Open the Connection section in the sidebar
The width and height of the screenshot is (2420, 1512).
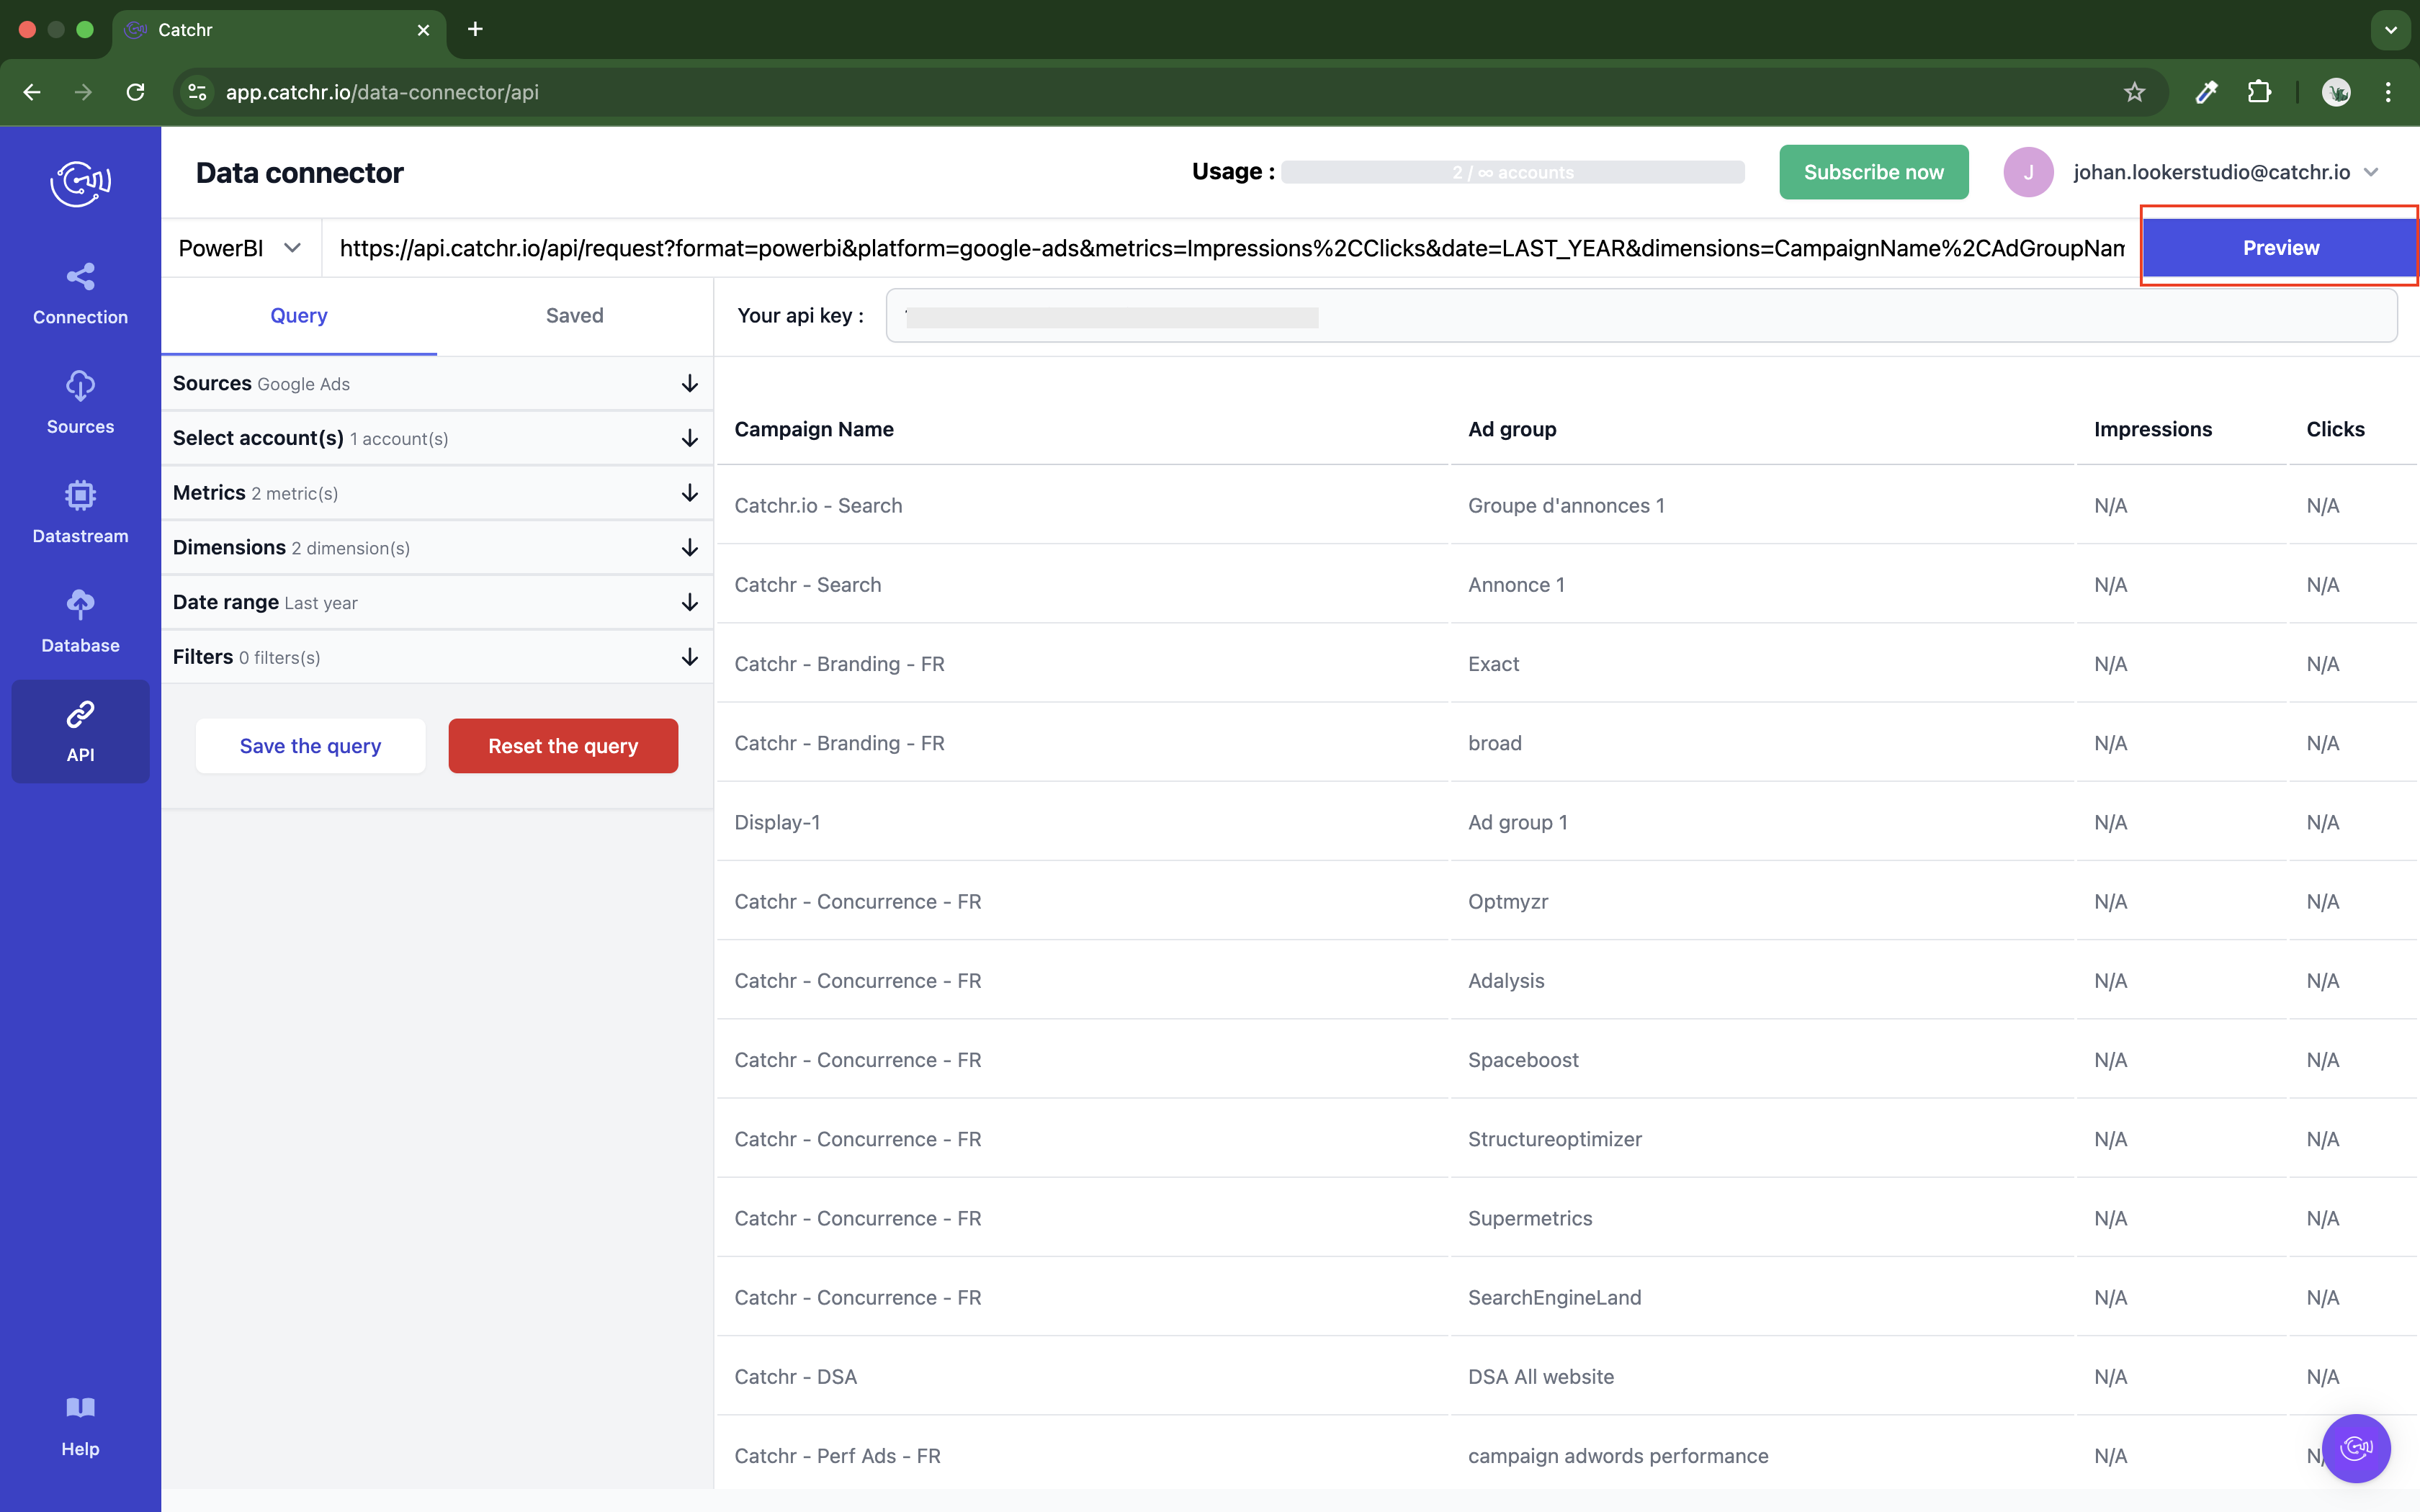click(x=80, y=295)
